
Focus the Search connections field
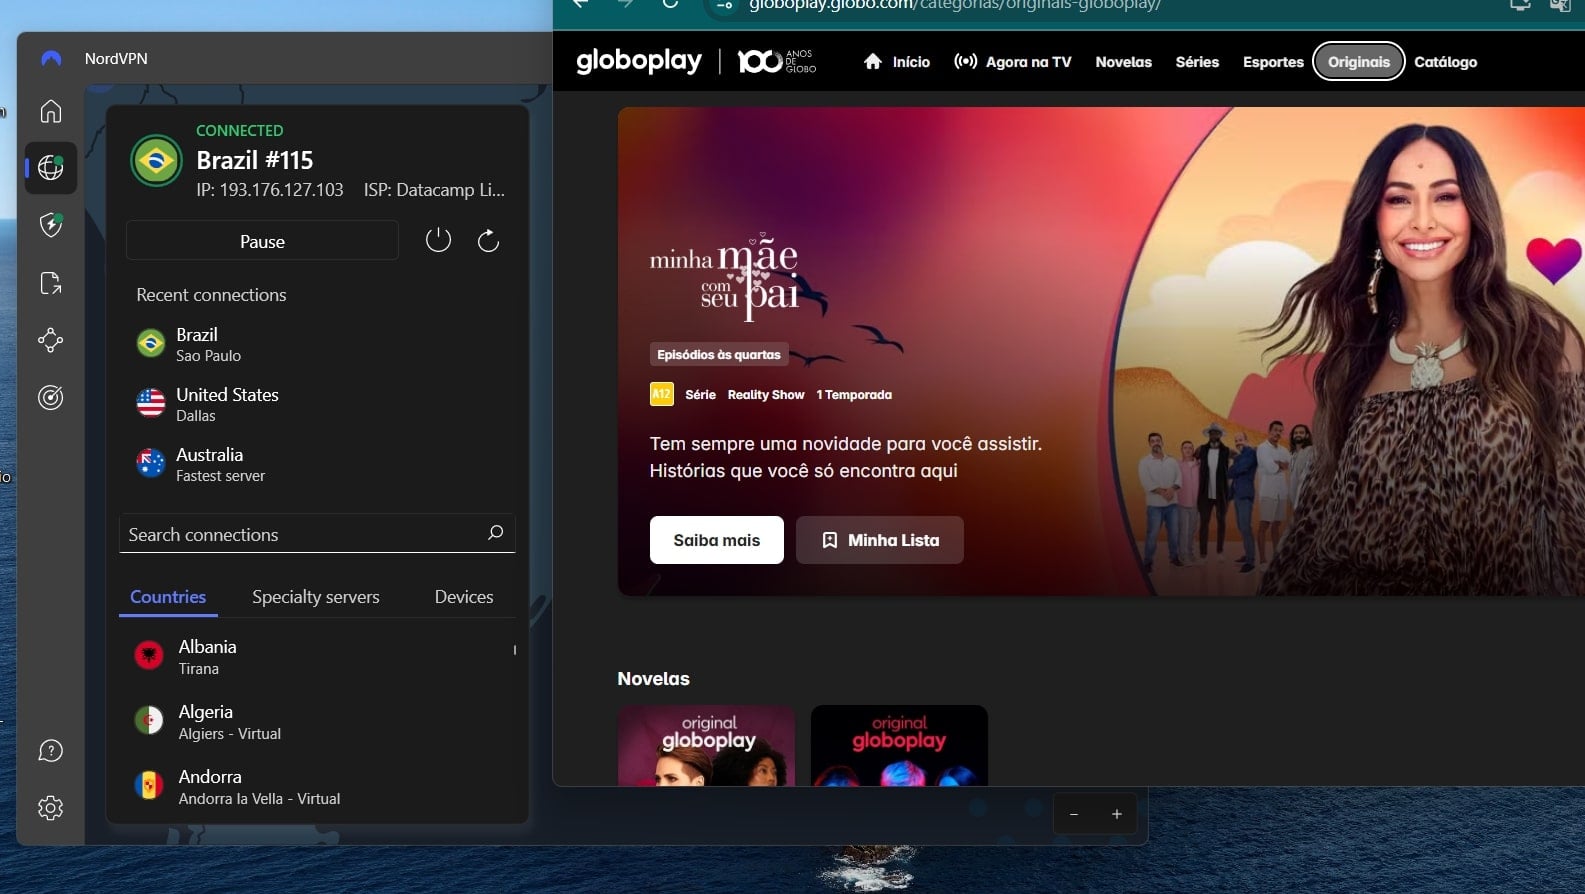click(317, 534)
